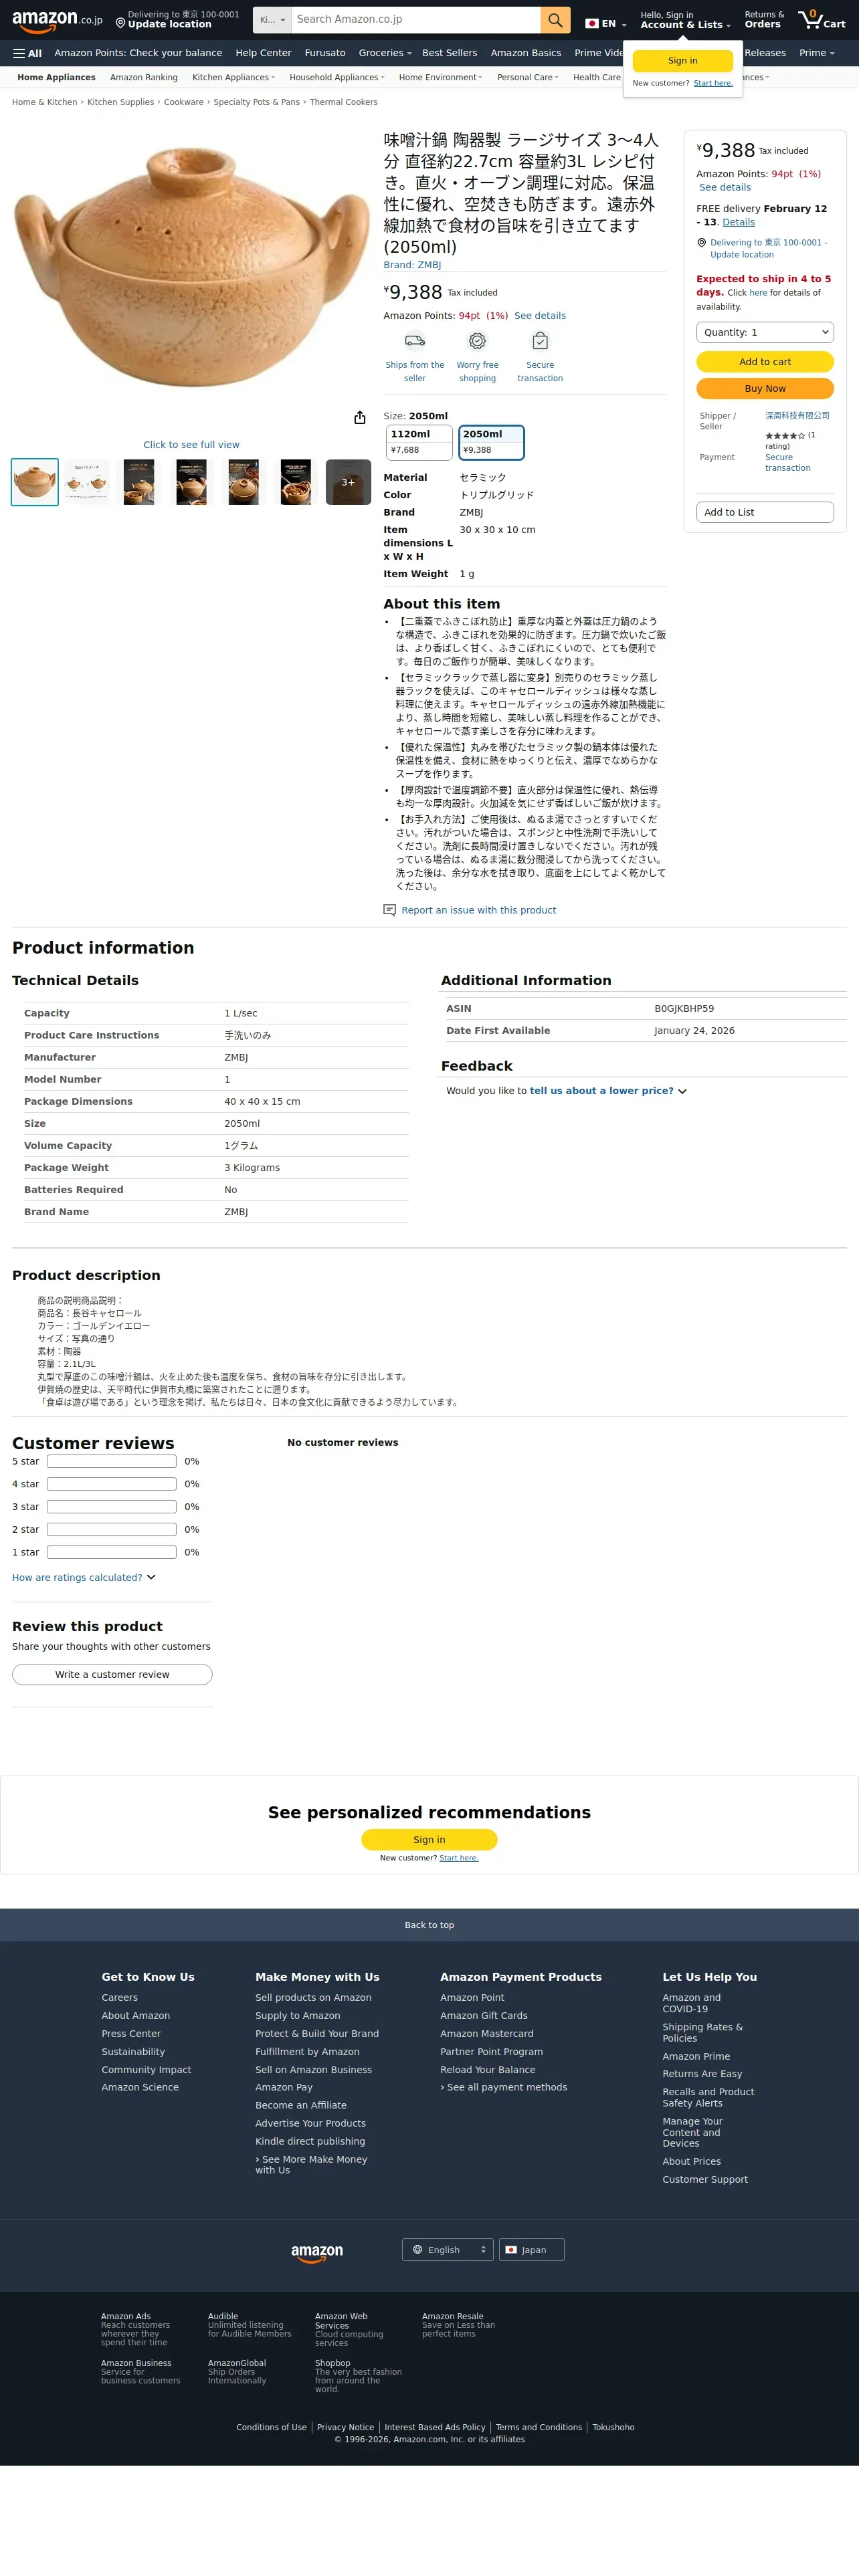Expand Kitchen Appliances submenu

coord(233,77)
